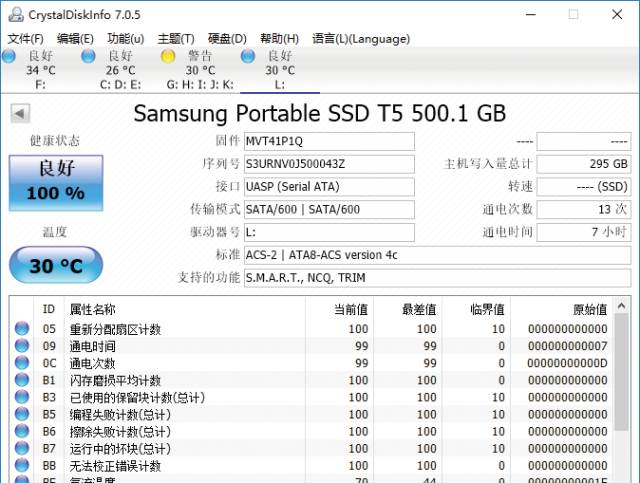This screenshot has width=640, height=483.
Task: Click the 属性名称 column header
Action: tap(92, 309)
